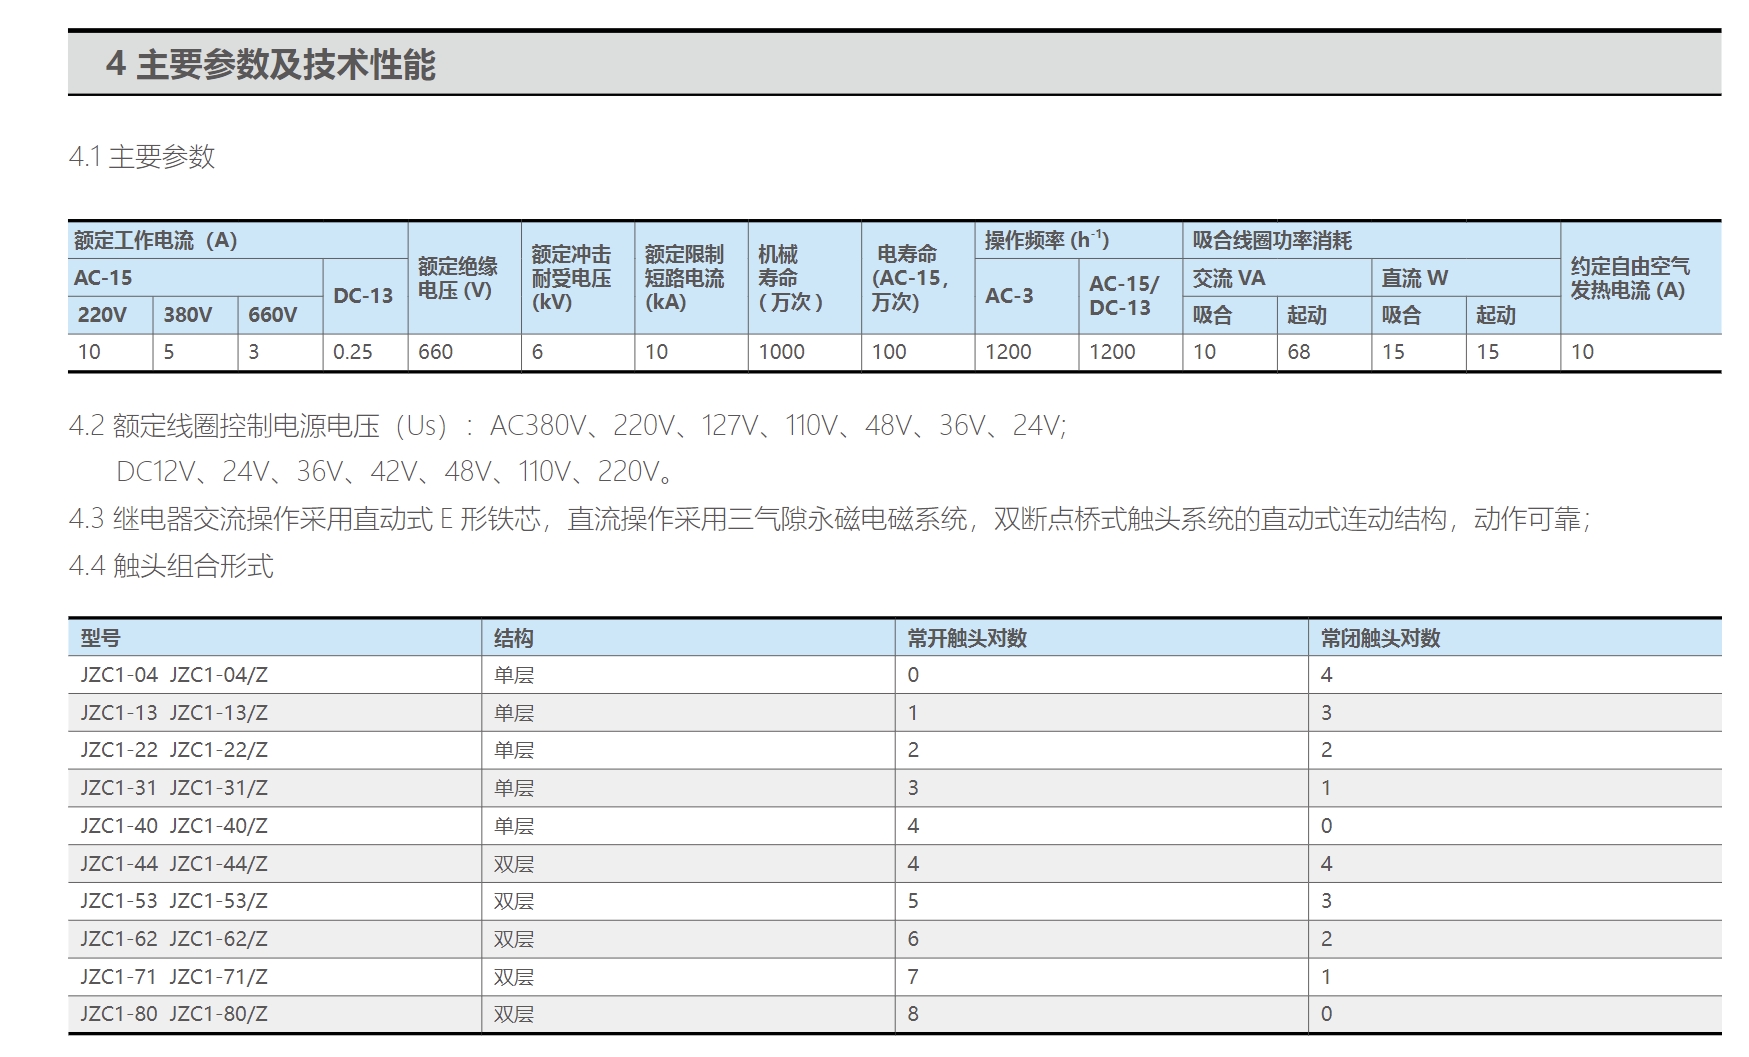Image resolution: width=1749 pixels, height=1057 pixels.
Task: Click the 额定冲击耐受电压 (kV) column header
Action: pyautogui.click(x=571, y=278)
